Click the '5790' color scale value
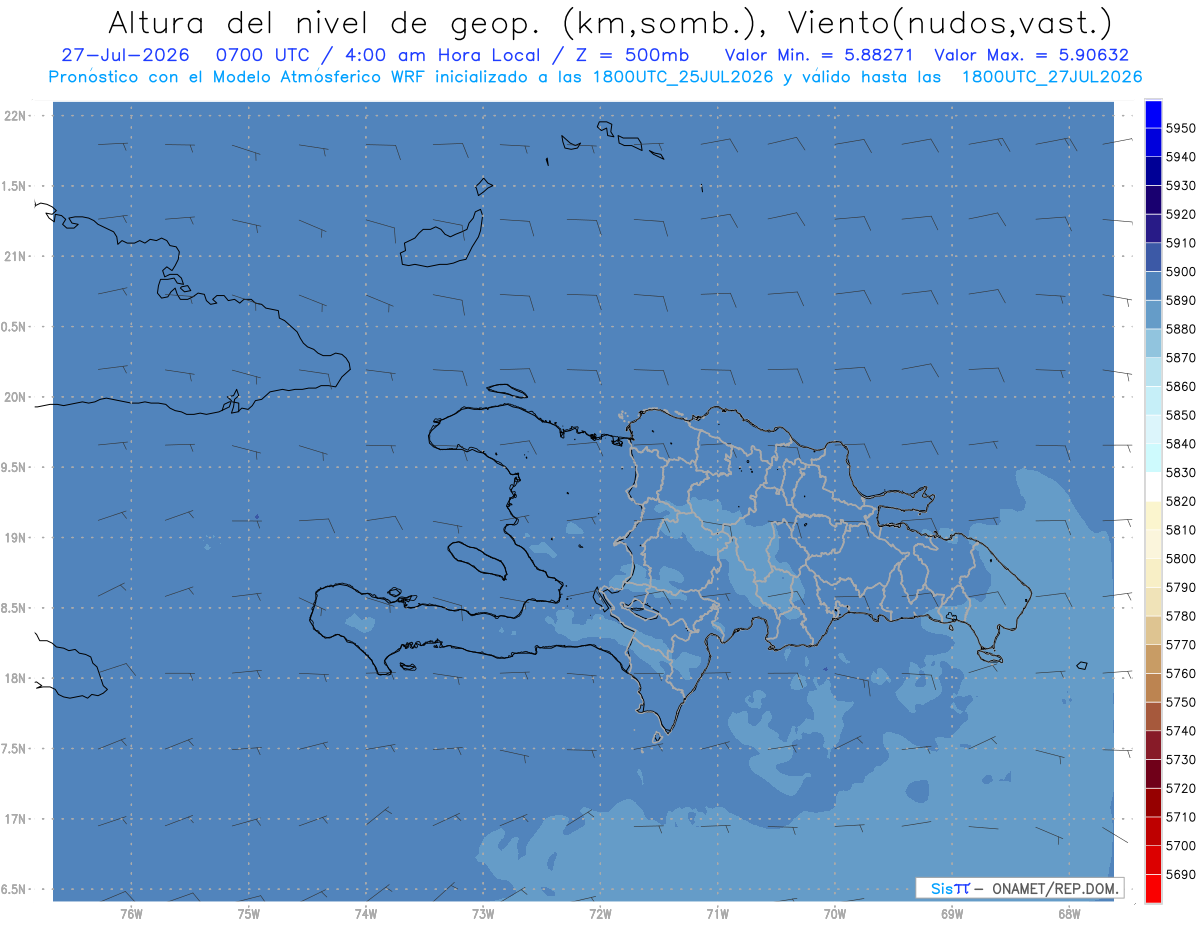1200x927 pixels. point(1180,587)
